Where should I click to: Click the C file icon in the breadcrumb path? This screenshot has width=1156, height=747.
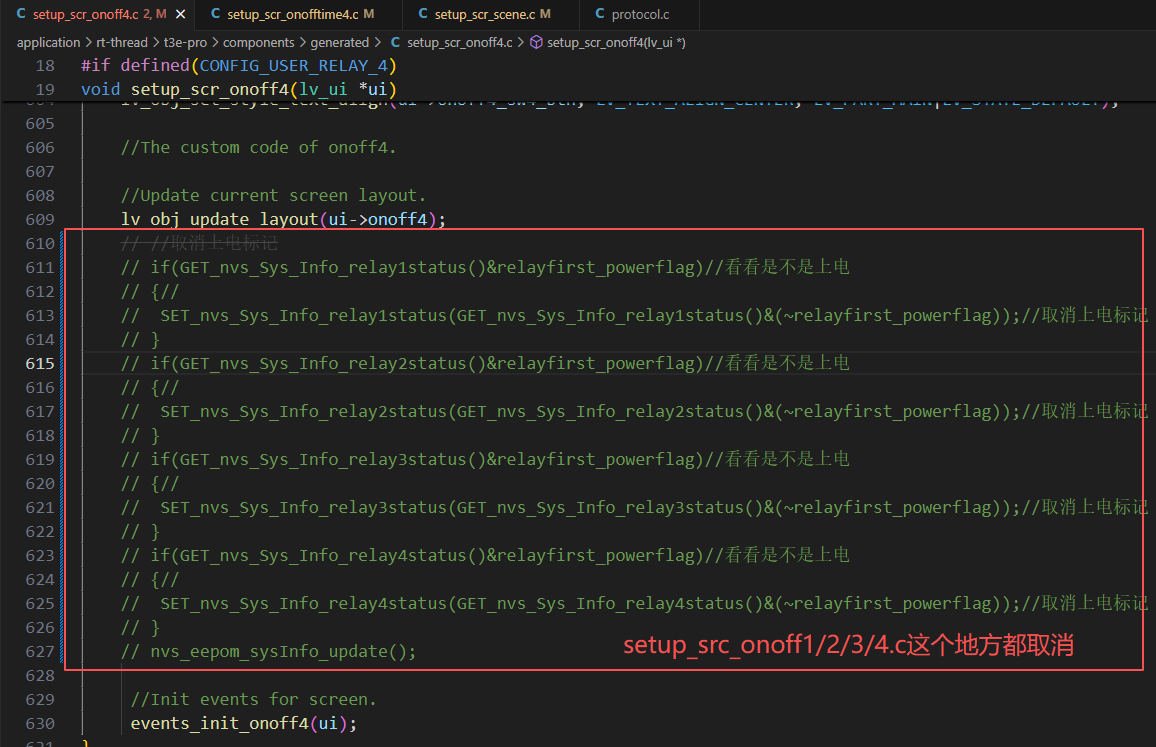pyautogui.click(x=395, y=42)
